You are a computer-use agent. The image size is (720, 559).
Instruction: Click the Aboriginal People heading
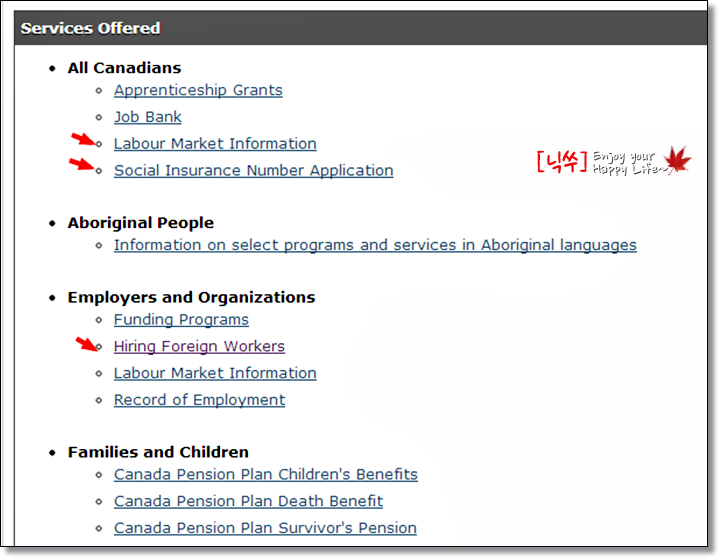[x=141, y=223]
